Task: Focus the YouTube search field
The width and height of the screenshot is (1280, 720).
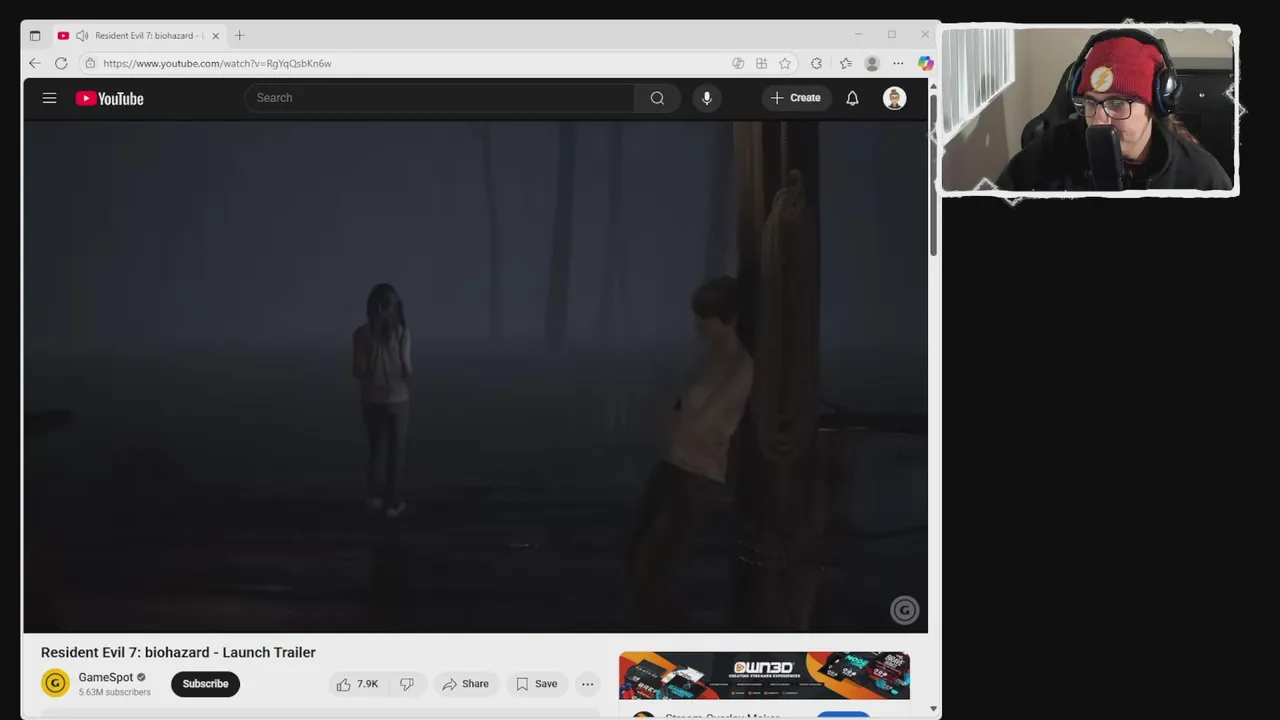Action: click(440, 98)
